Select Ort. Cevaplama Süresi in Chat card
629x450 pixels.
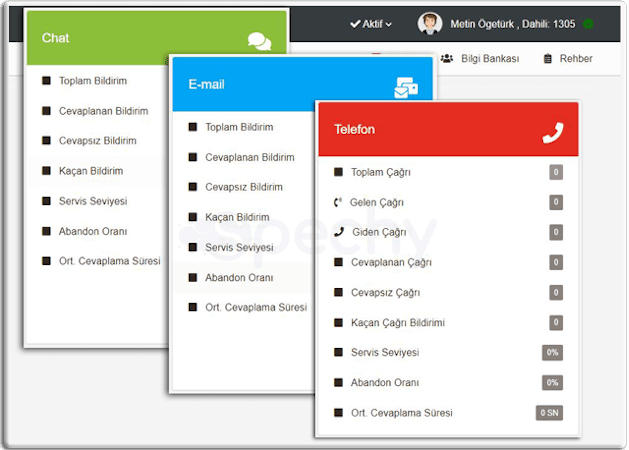pyautogui.click(x=110, y=261)
